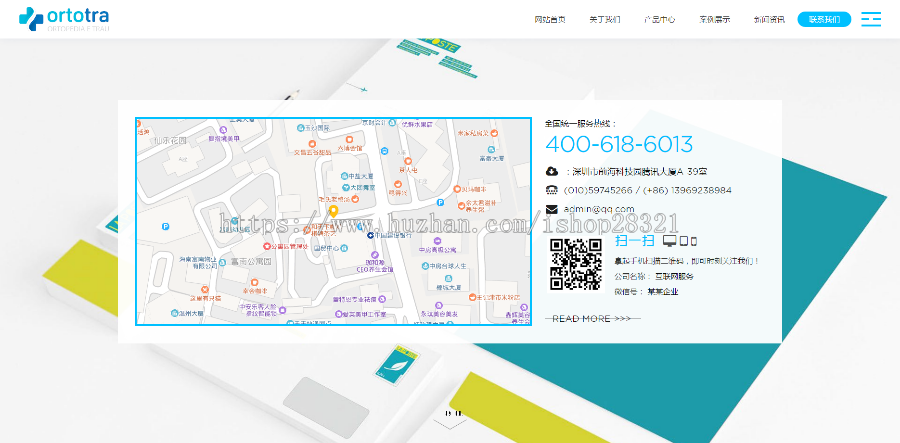Click the envelope email icon

(551, 209)
